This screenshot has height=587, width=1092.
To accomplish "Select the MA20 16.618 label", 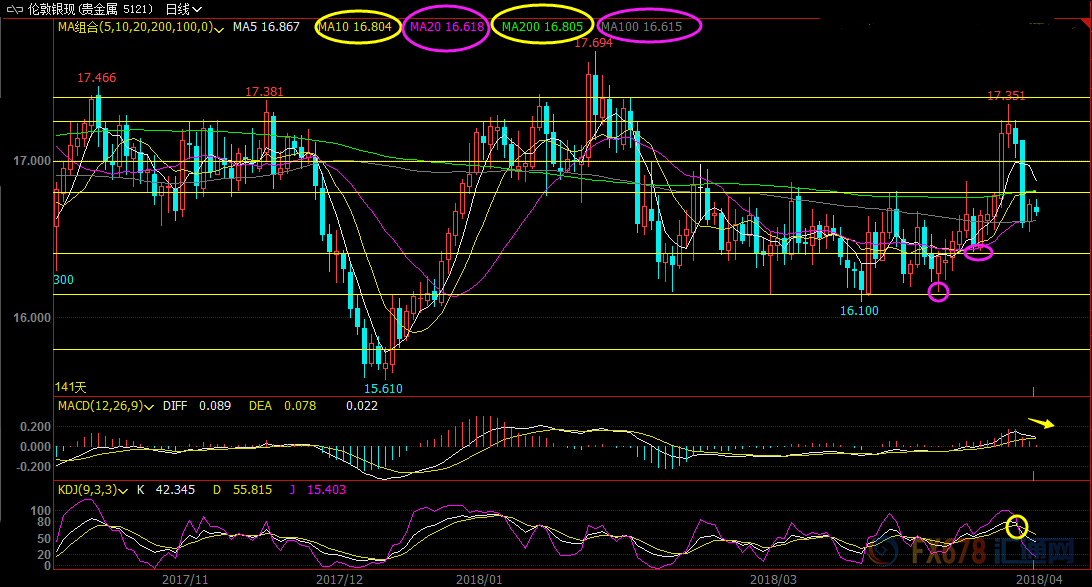I will coord(446,27).
